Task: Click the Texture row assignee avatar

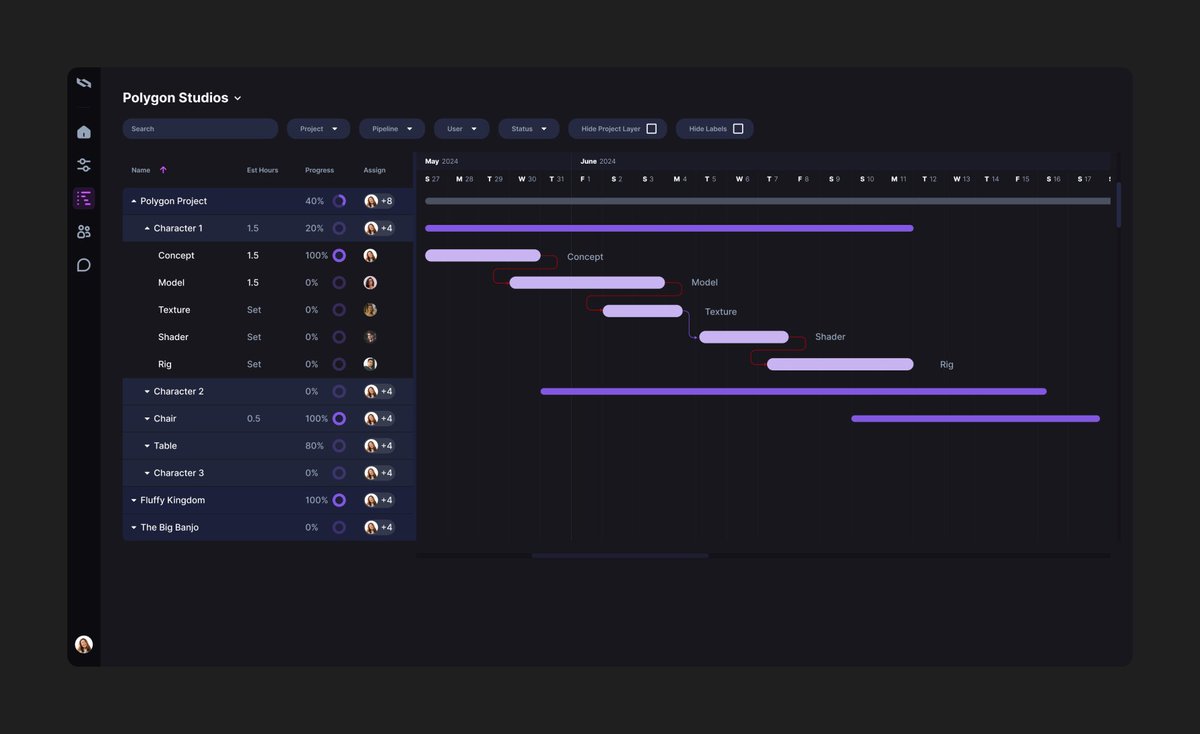Action: tap(370, 310)
